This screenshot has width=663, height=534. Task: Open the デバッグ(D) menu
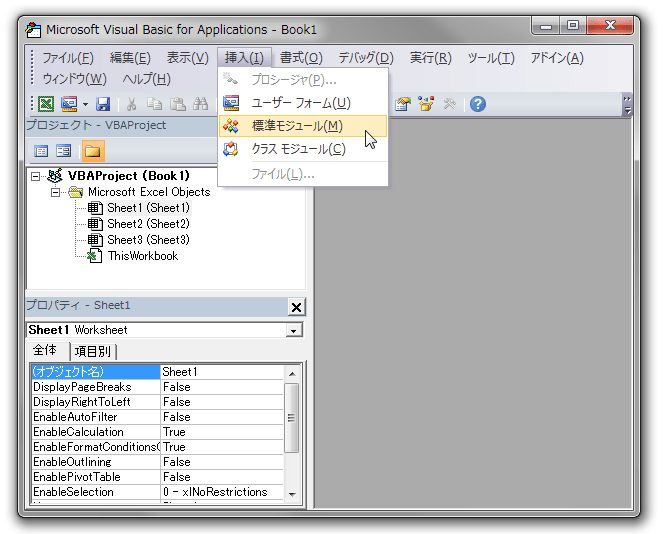click(x=366, y=58)
